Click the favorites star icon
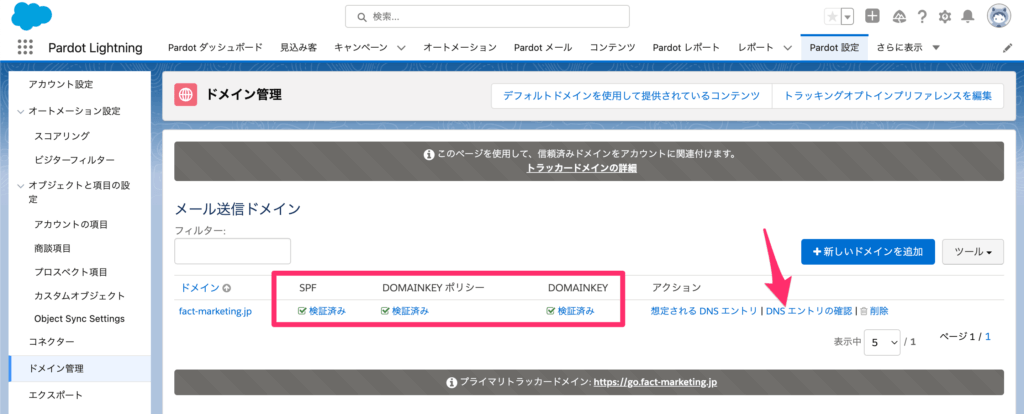 click(832, 16)
